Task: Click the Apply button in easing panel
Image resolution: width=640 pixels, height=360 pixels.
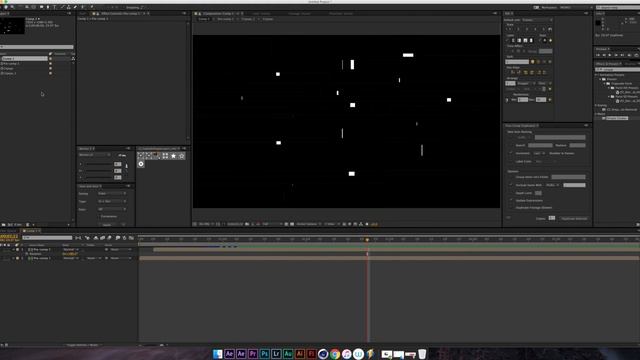Action: pos(108,224)
